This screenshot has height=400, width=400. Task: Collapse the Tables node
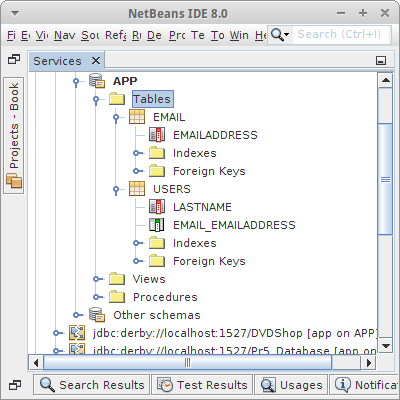96,99
